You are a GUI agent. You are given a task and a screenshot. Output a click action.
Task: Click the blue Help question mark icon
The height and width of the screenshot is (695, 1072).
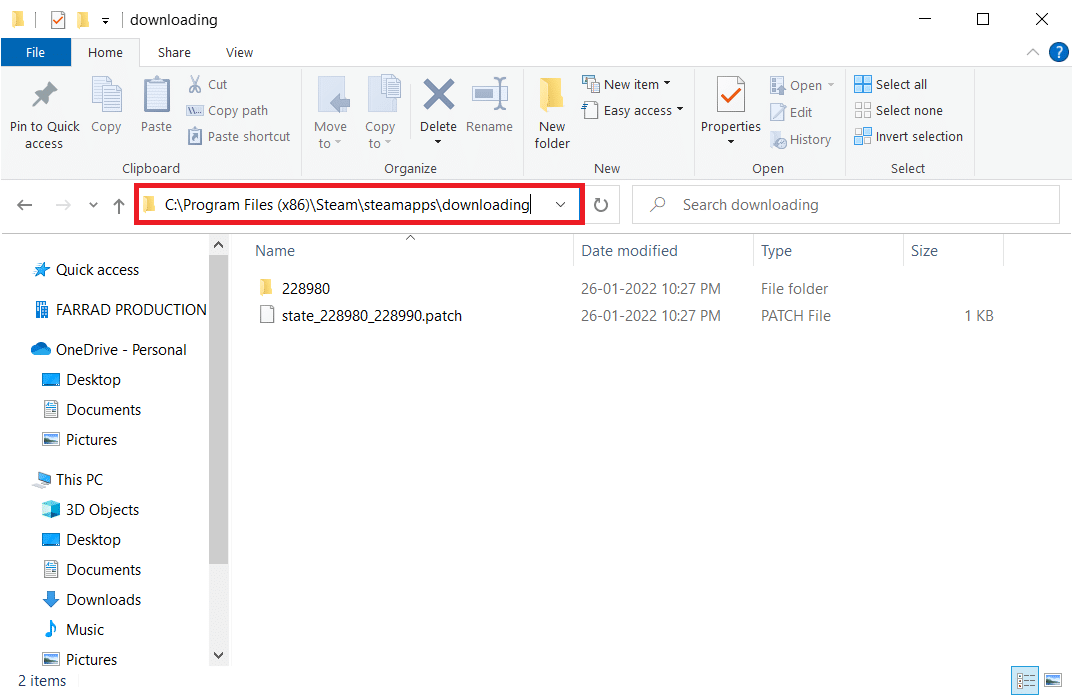pyautogui.click(x=1058, y=53)
